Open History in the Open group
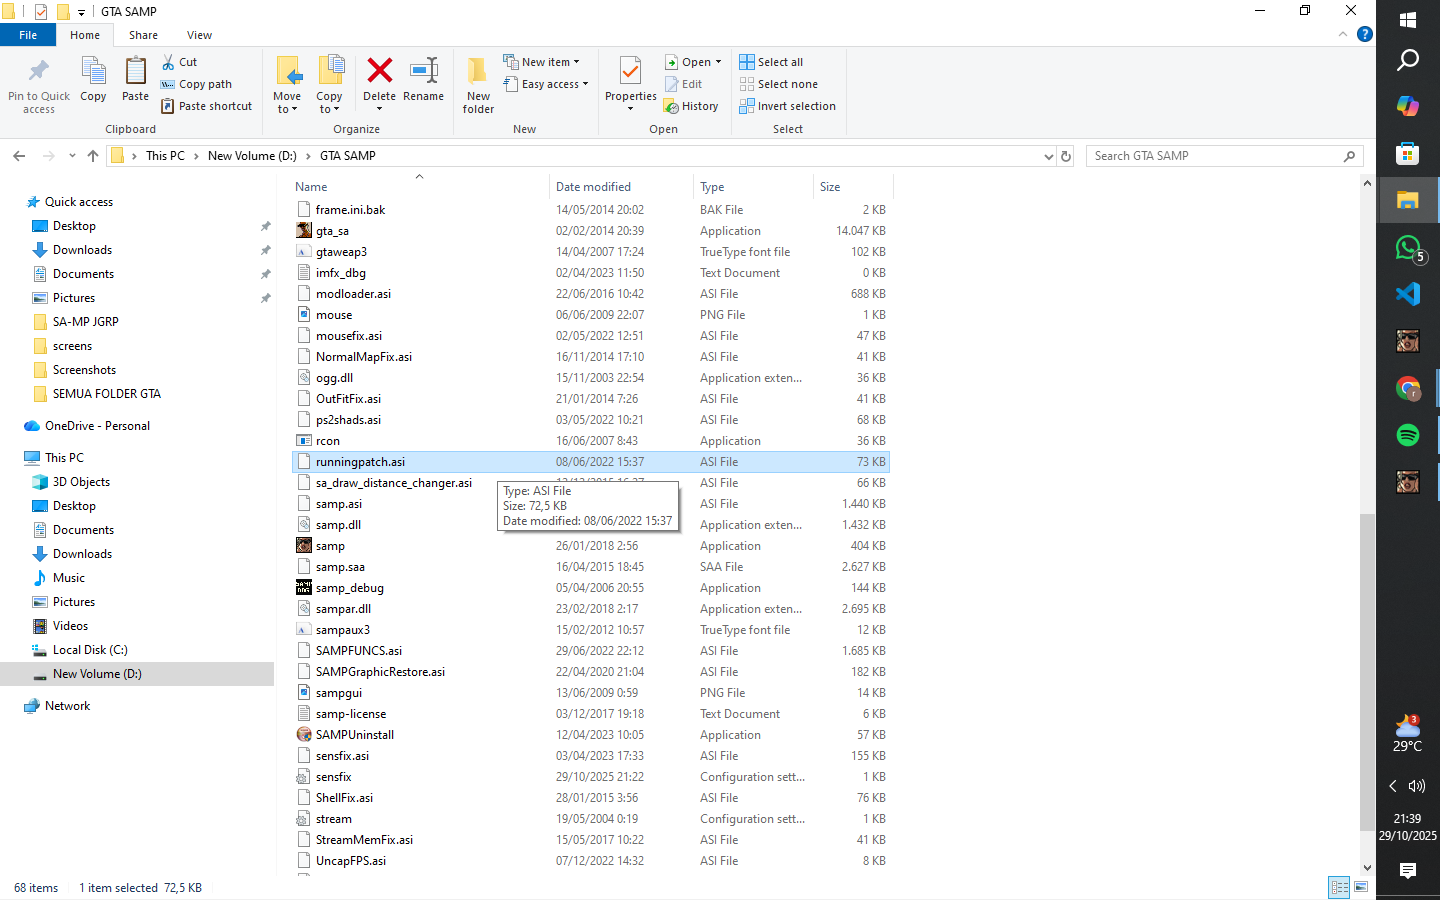 pos(691,106)
